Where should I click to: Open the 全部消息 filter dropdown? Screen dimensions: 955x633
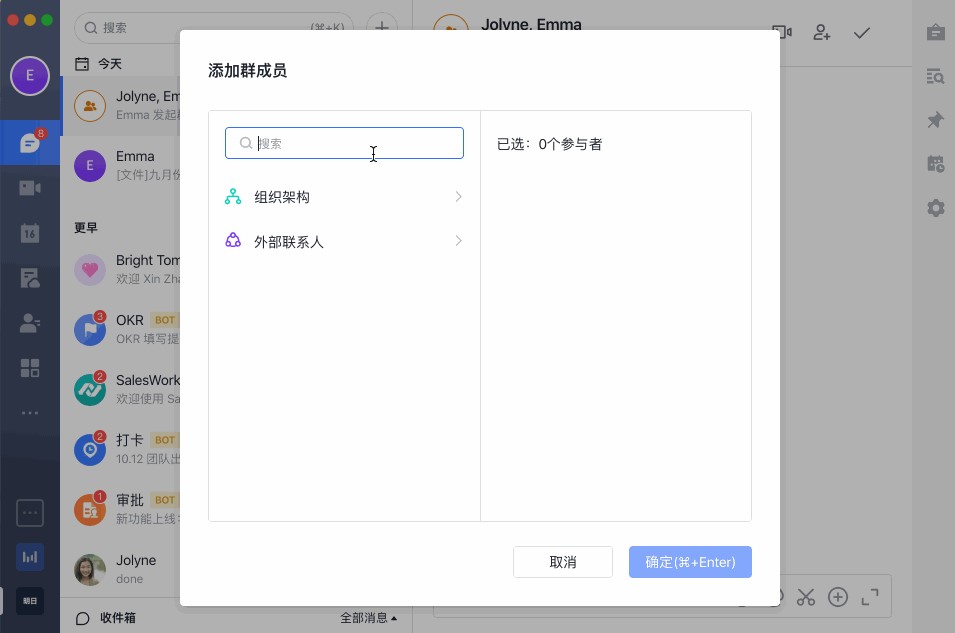tap(368, 618)
